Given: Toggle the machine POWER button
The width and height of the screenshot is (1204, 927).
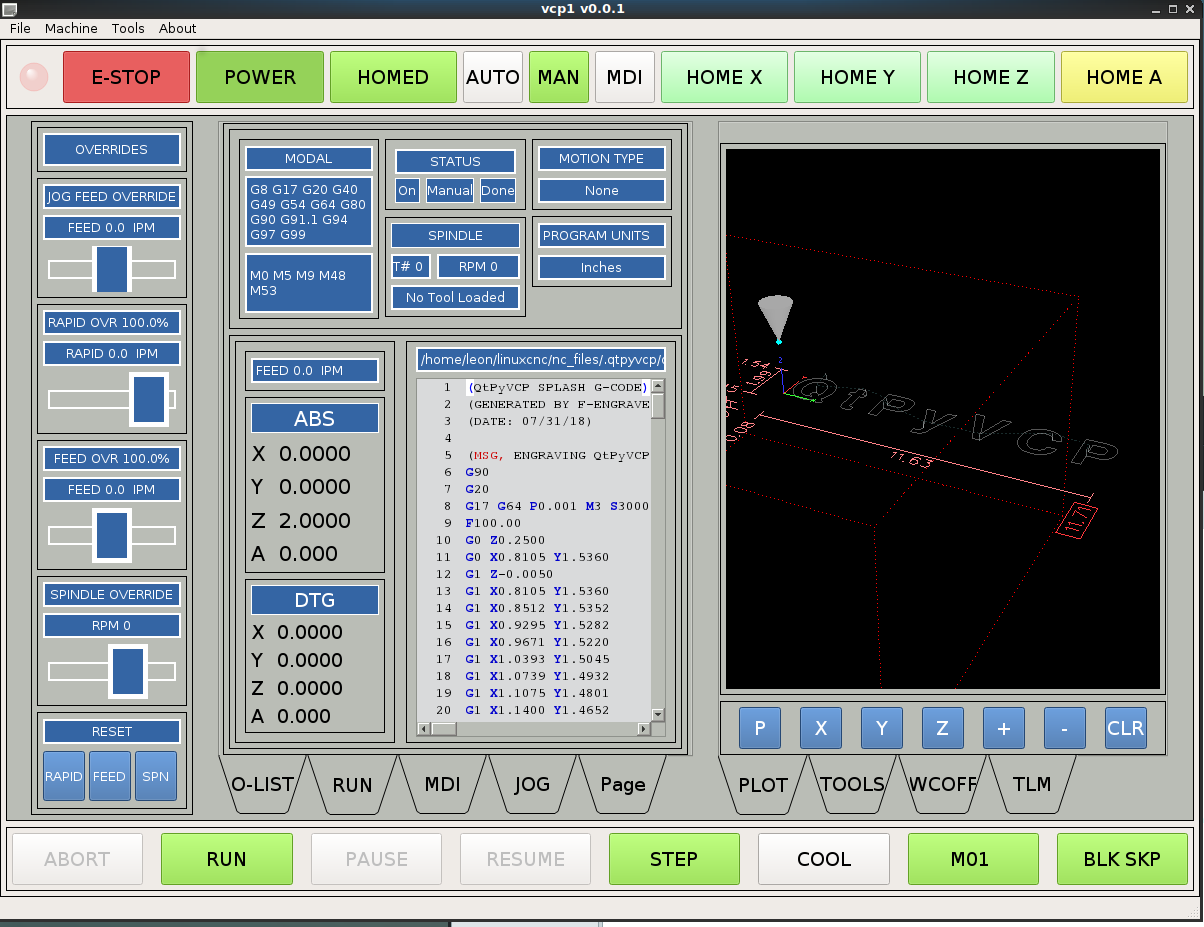Looking at the screenshot, I should pyautogui.click(x=260, y=77).
